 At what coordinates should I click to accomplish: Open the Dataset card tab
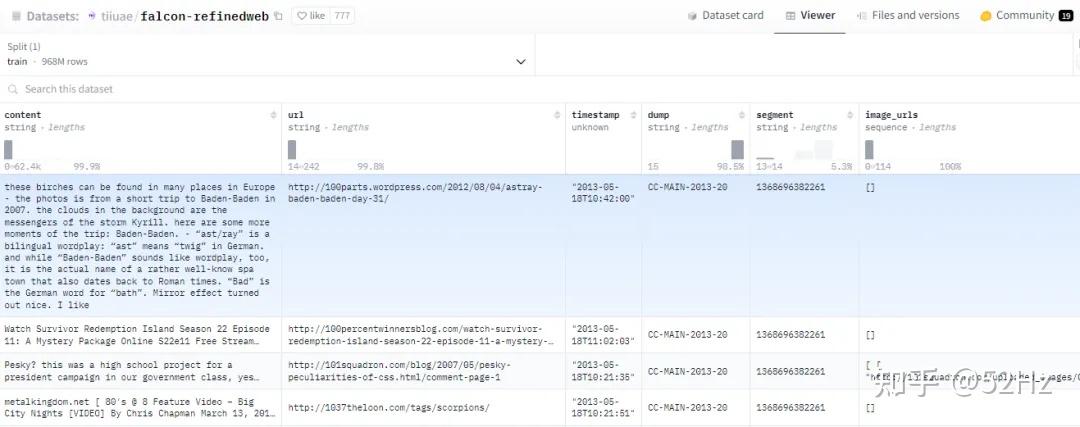coord(725,15)
